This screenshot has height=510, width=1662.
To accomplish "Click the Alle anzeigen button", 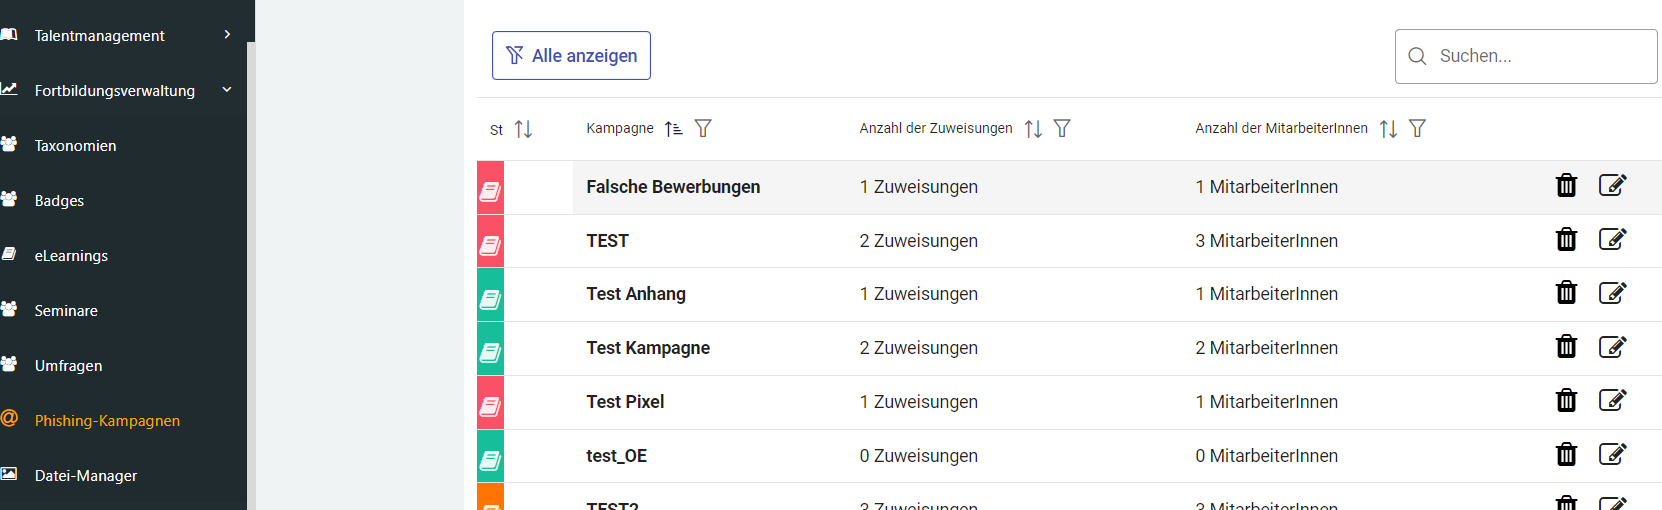I will click(x=571, y=56).
